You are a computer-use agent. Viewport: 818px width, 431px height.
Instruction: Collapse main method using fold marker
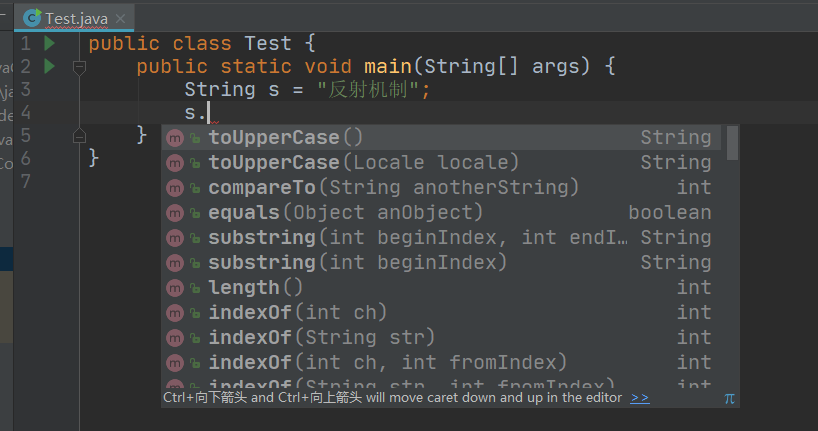coord(79,67)
